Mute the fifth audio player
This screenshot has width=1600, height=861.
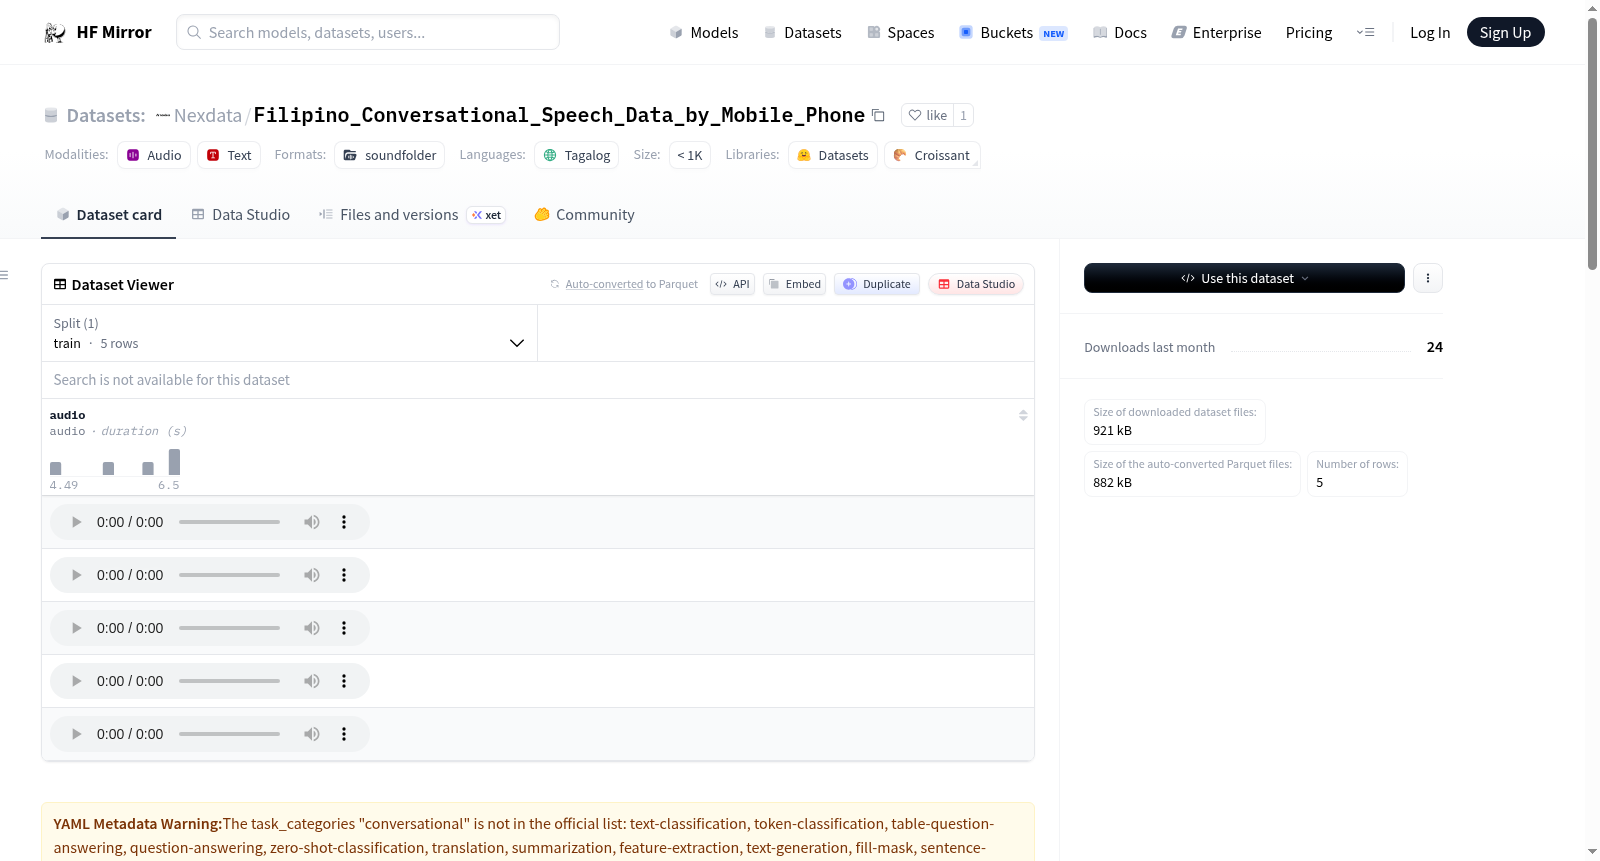coord(312,734)
